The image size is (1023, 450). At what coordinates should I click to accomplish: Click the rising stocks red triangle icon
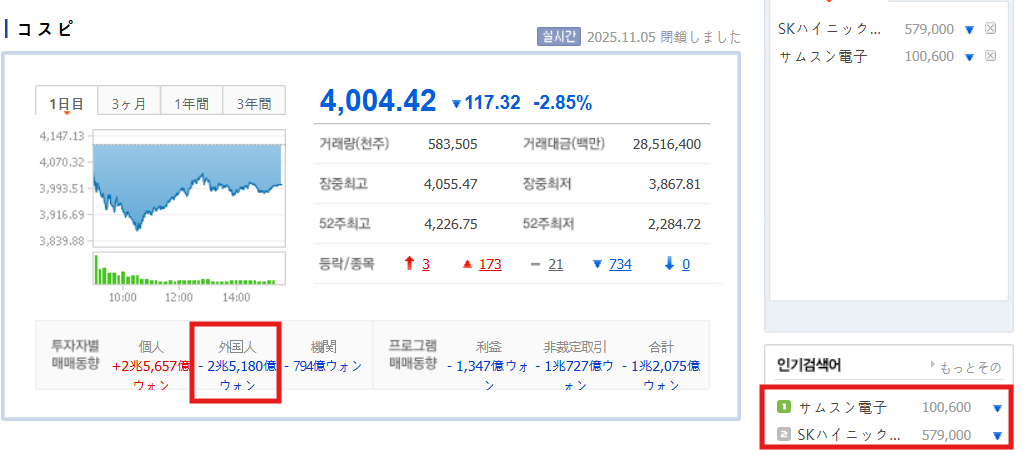coord(466,264)
